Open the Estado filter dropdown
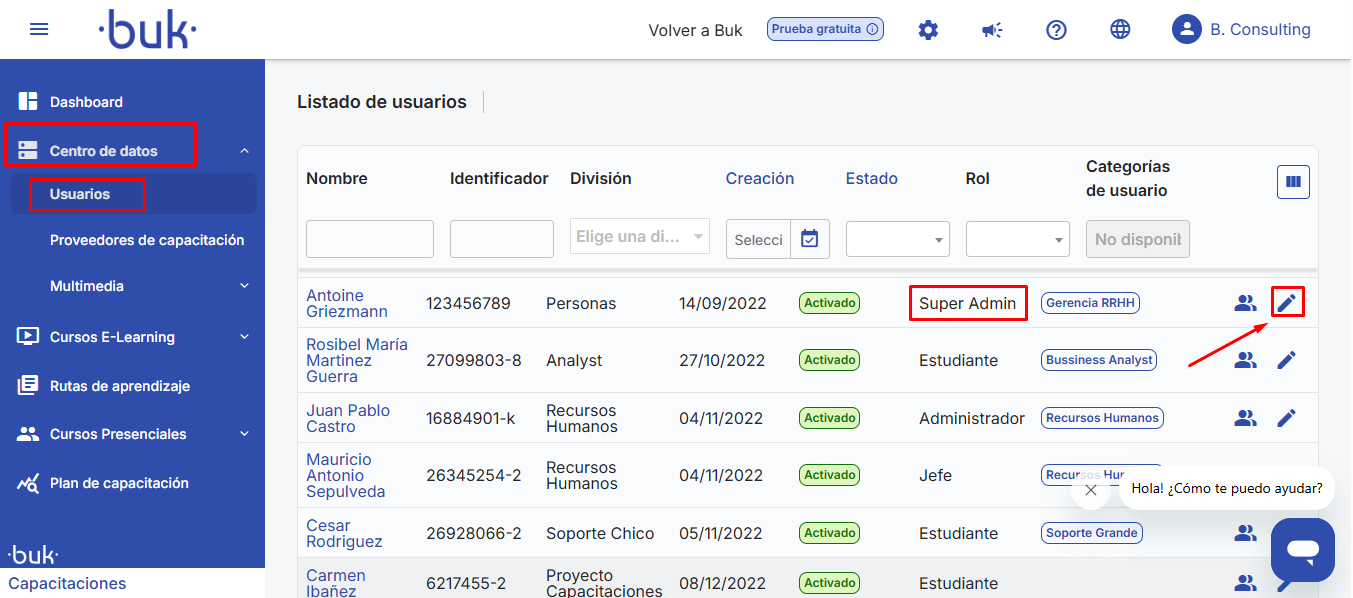Viewport: 1353px width, 598px height. (x=897, y=240)
